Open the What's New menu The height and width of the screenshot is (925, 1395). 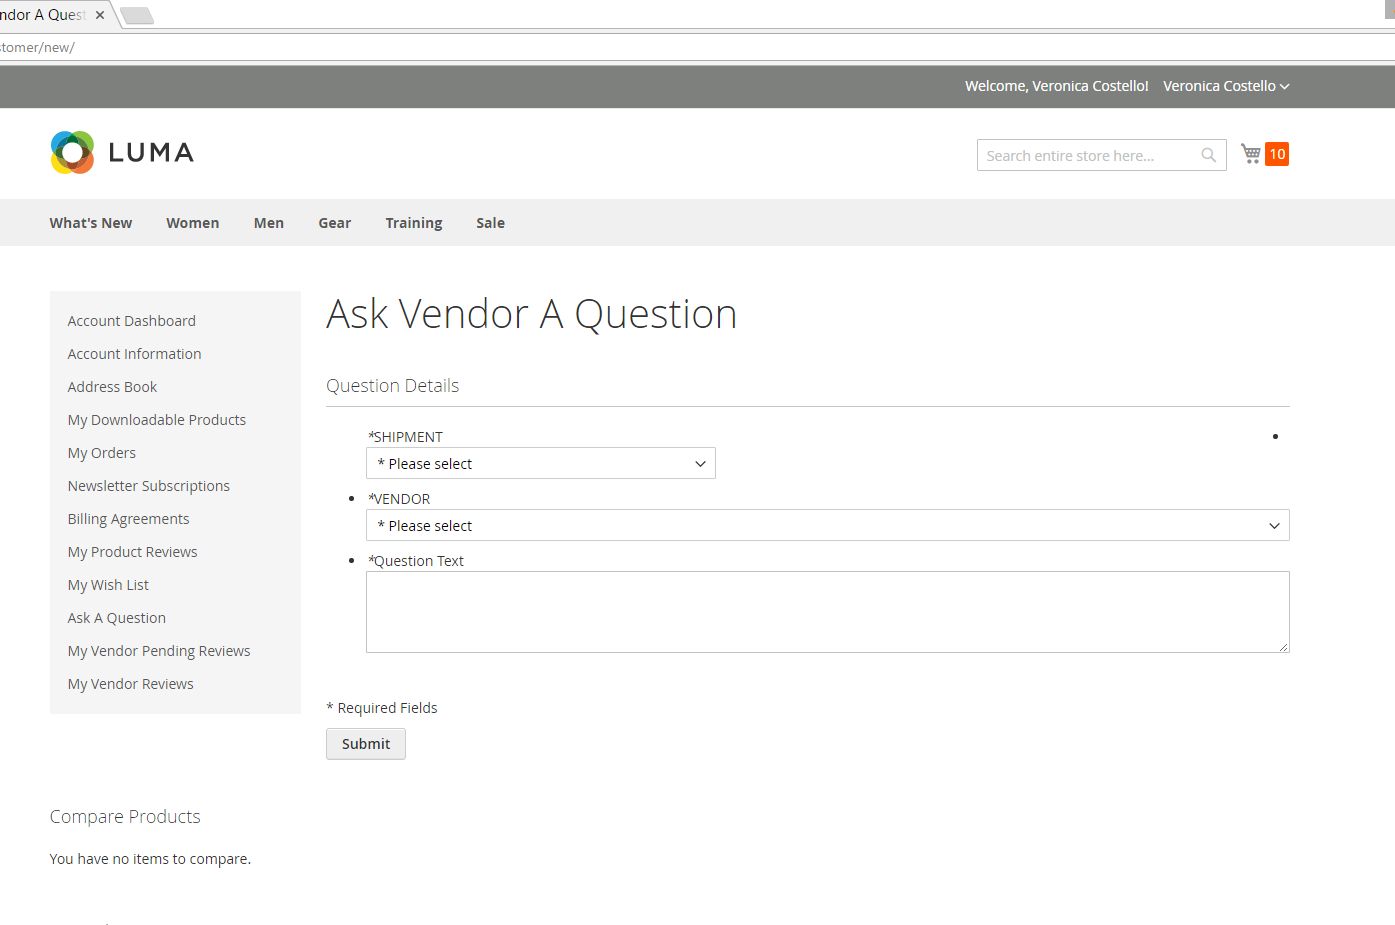coord(91,223)
